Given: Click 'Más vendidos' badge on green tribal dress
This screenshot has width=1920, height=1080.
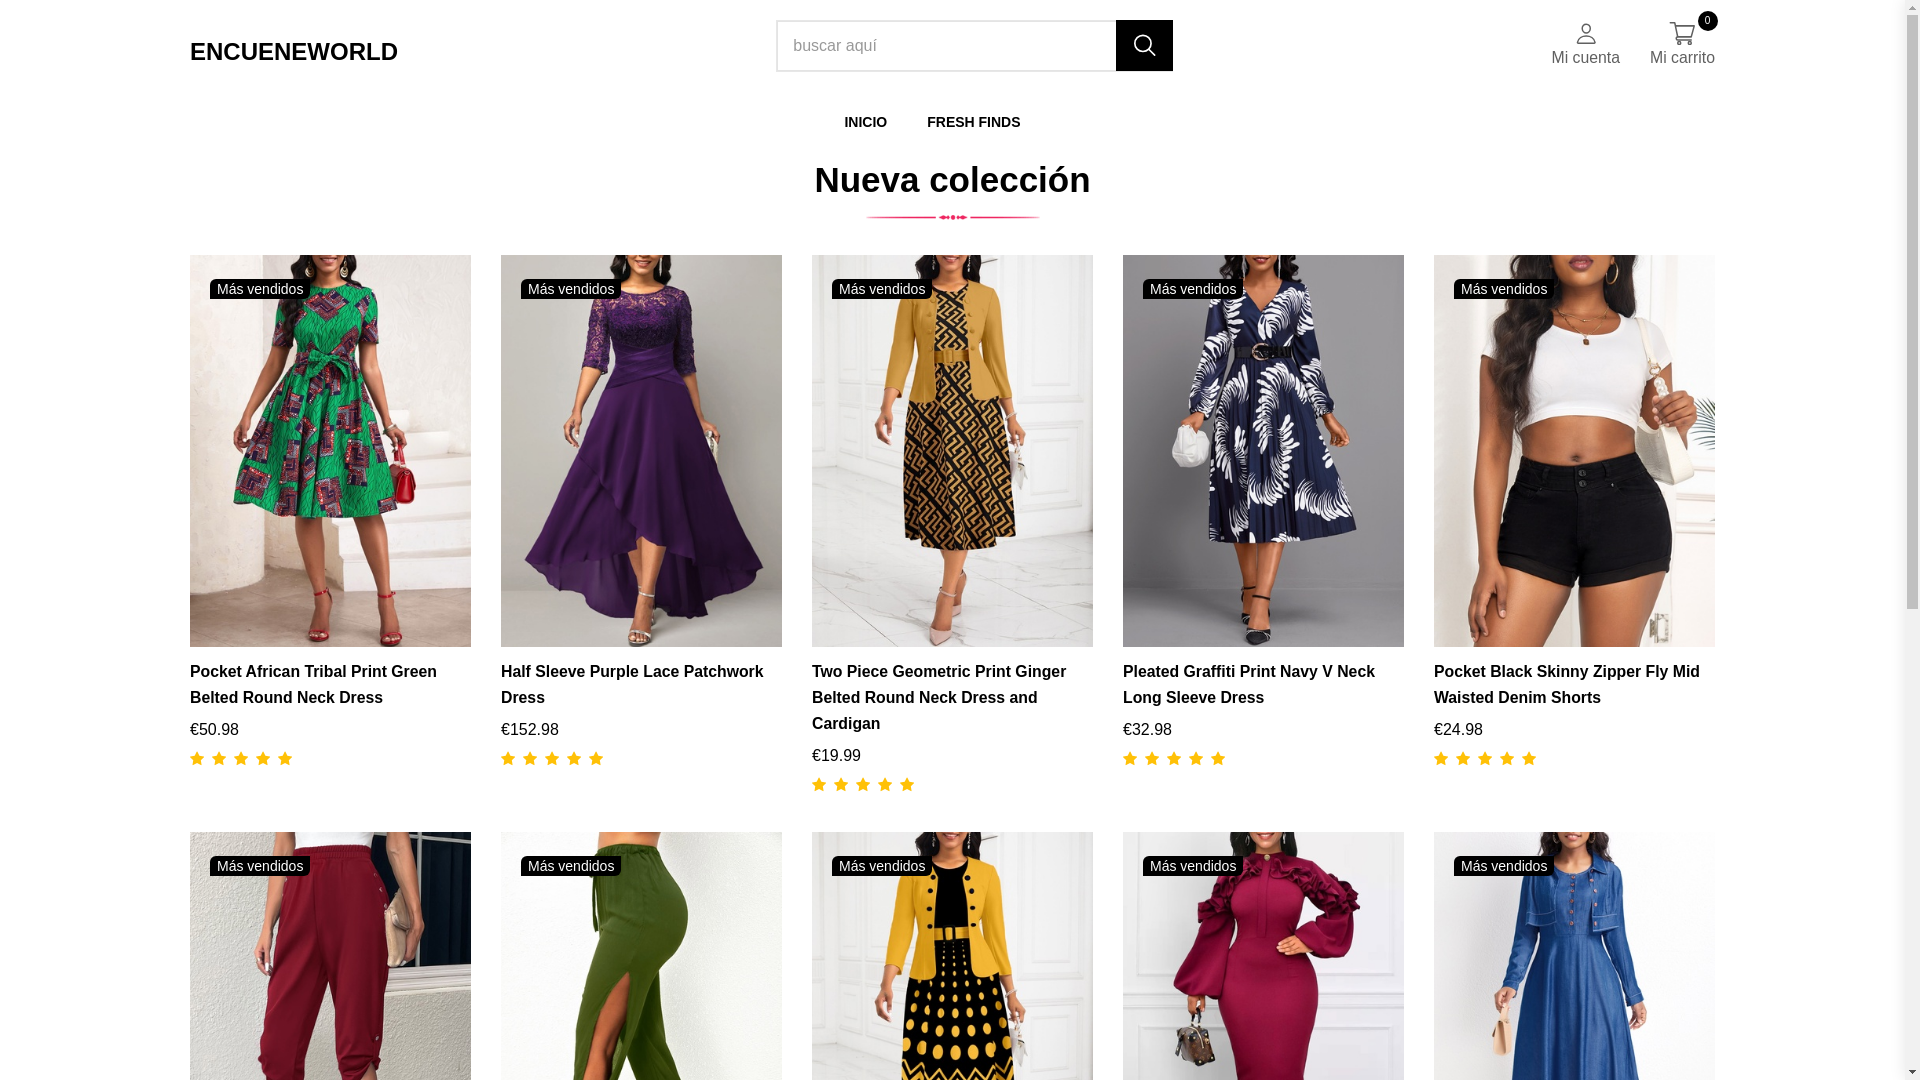Looking at the screenshot, I should (260, 289).
